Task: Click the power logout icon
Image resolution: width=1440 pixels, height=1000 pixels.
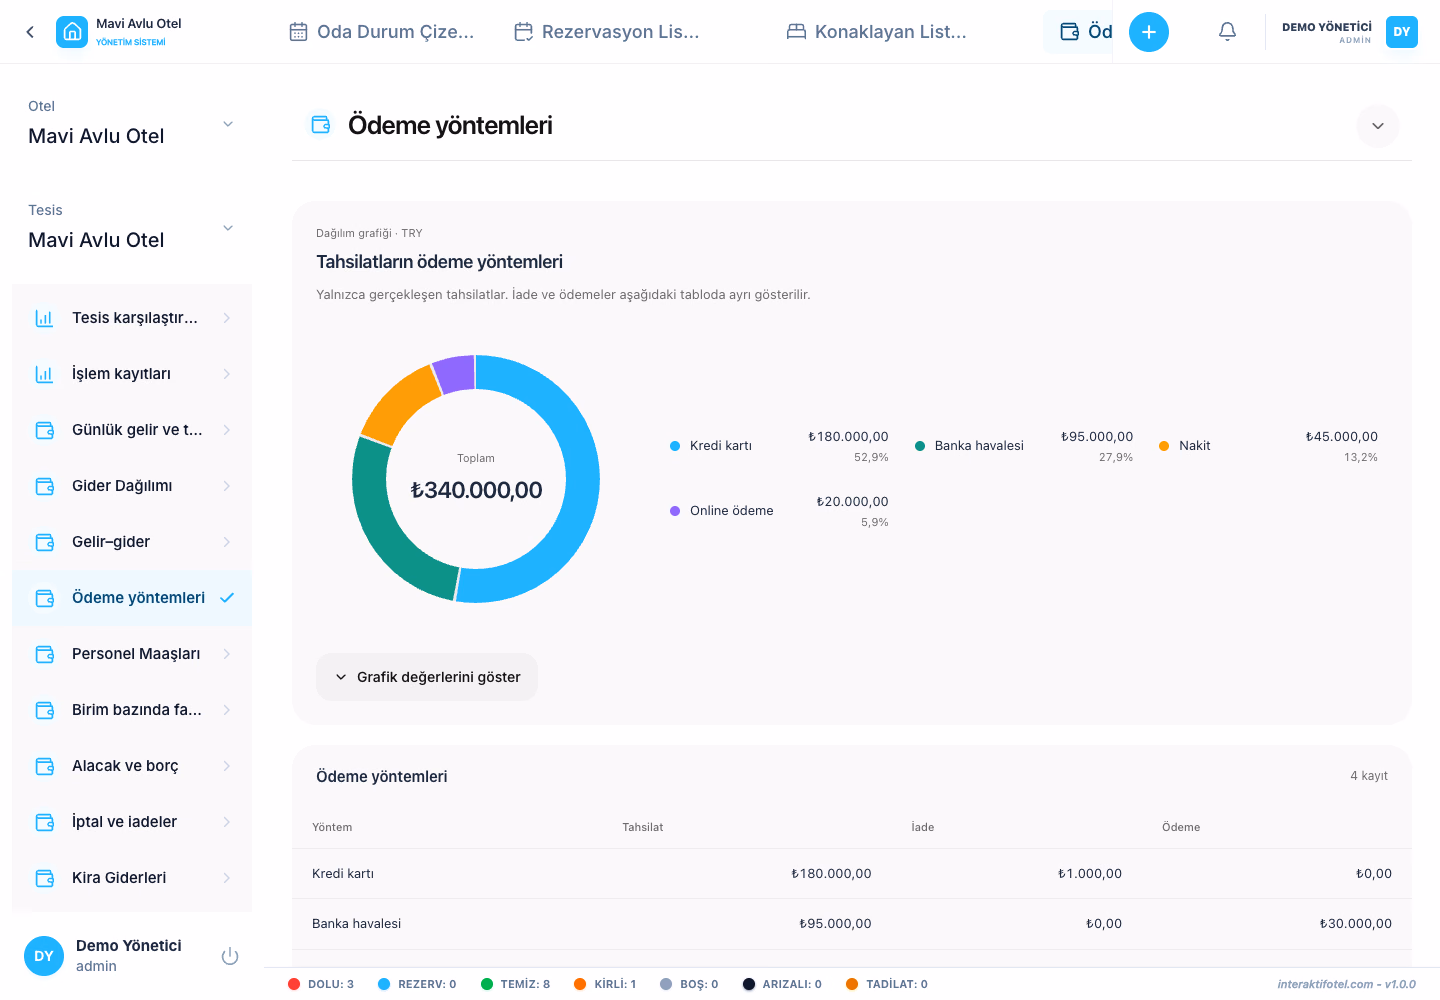Action: click(x=230, y=956)
